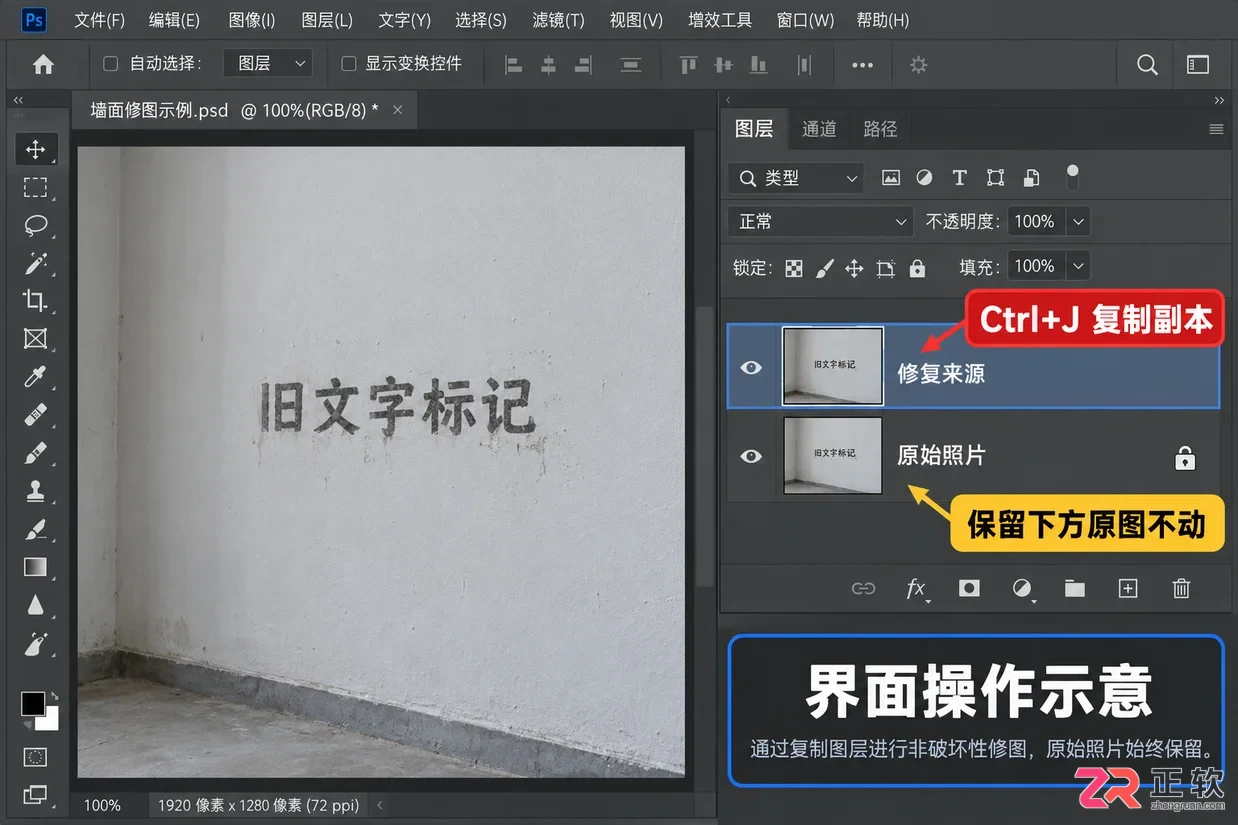This screenshot has height=825, width=1238.
Task: Click align right edges icon
Action: point(582,65)
